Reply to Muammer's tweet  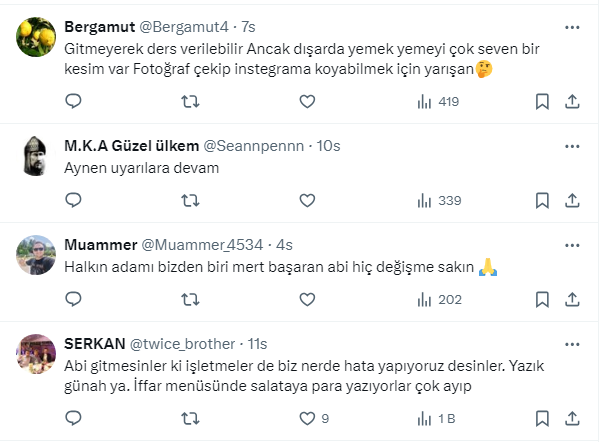click(x=73, y=299)
